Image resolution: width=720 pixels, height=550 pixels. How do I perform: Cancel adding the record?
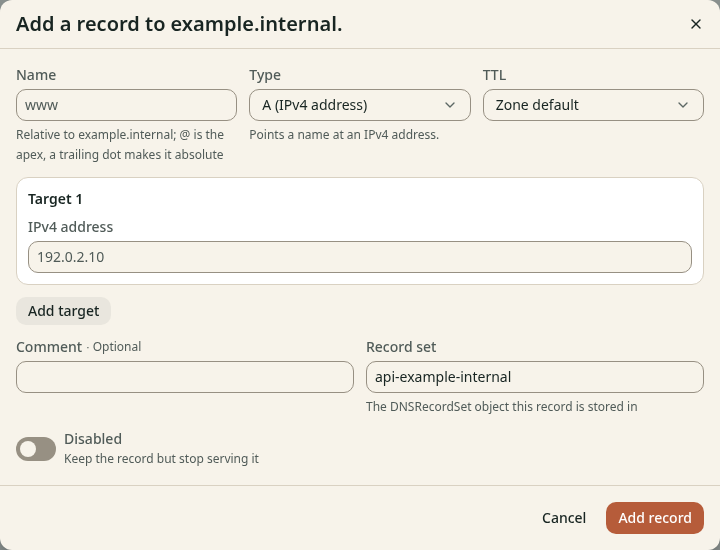[563, 518]
